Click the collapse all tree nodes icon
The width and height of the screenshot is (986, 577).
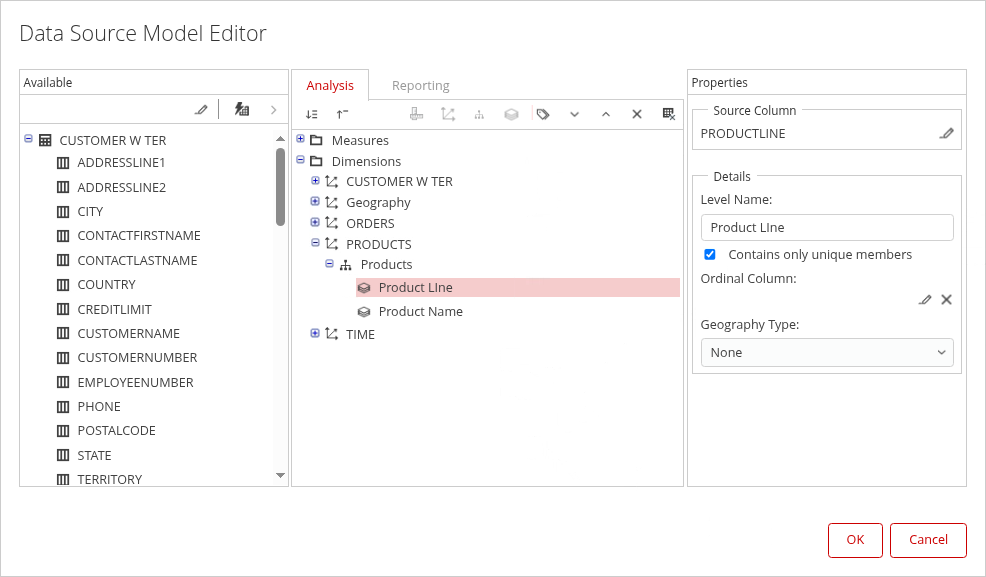[342, 114]
